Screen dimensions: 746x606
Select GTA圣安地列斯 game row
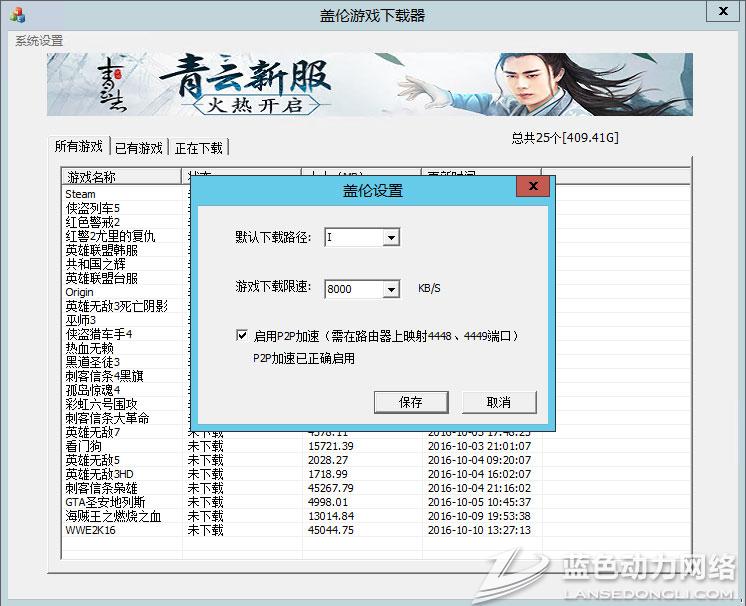pyautogui.click(x=105, y=502)
